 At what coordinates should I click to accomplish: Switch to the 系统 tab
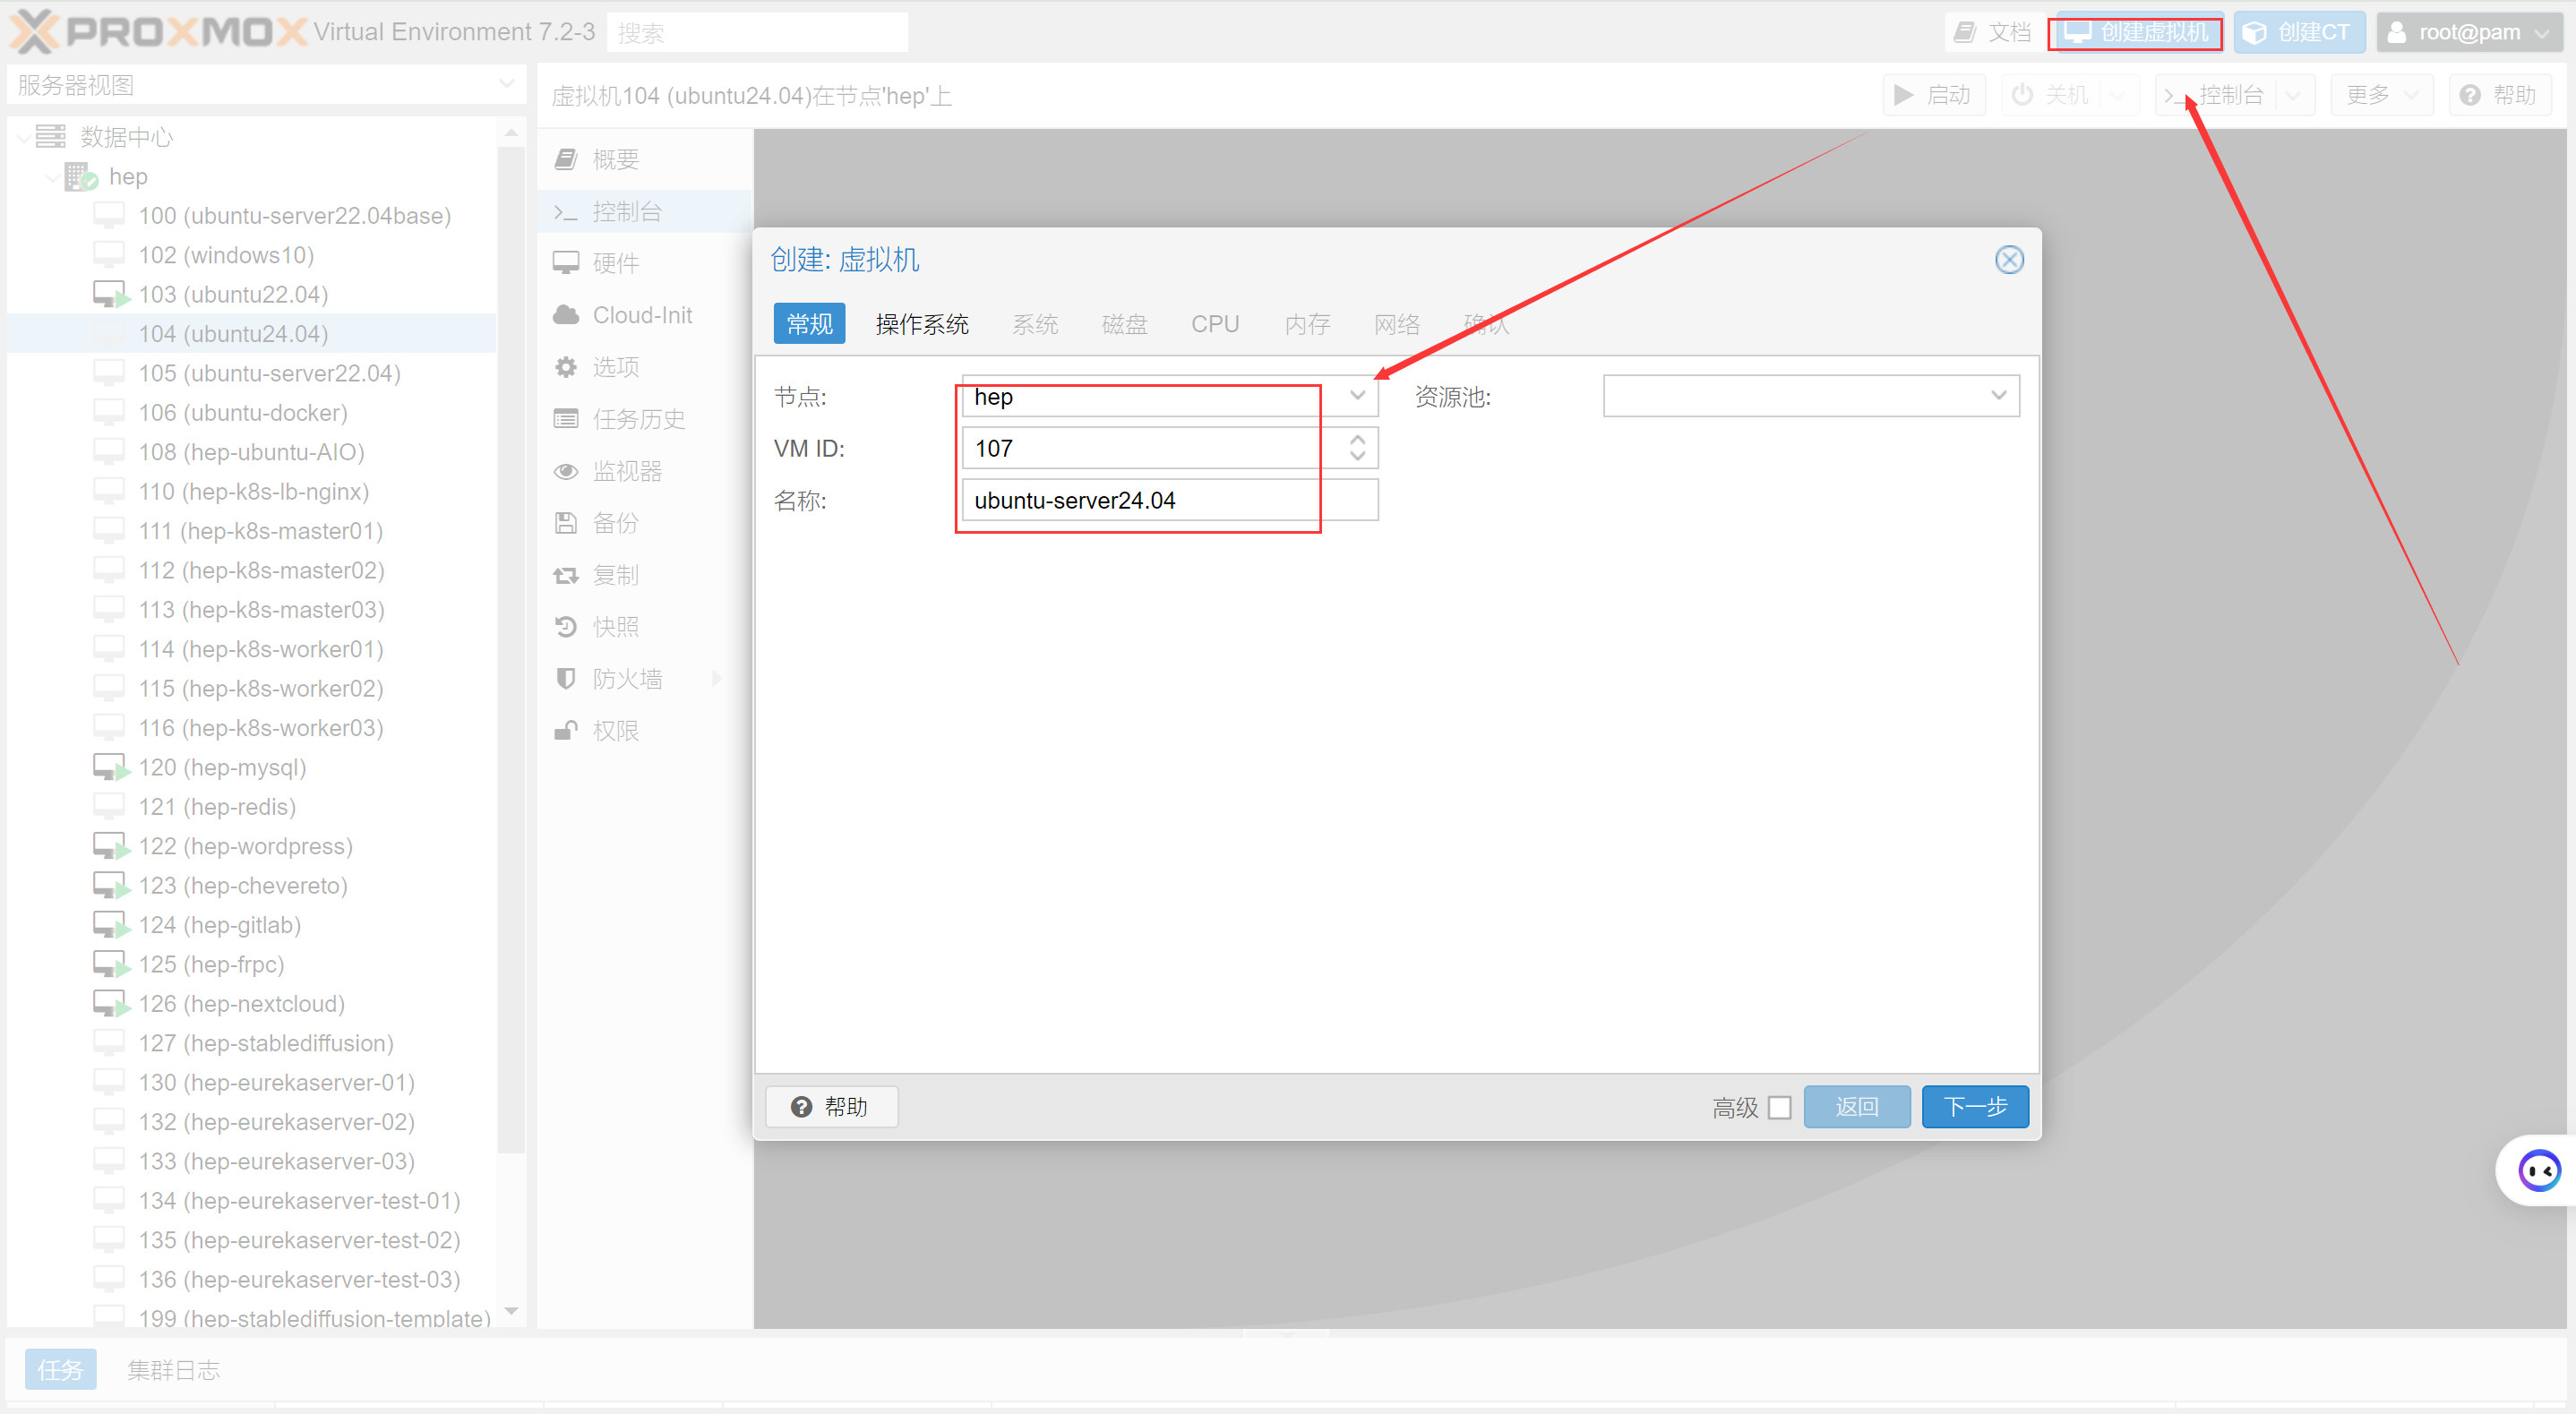click(1035, 323)
